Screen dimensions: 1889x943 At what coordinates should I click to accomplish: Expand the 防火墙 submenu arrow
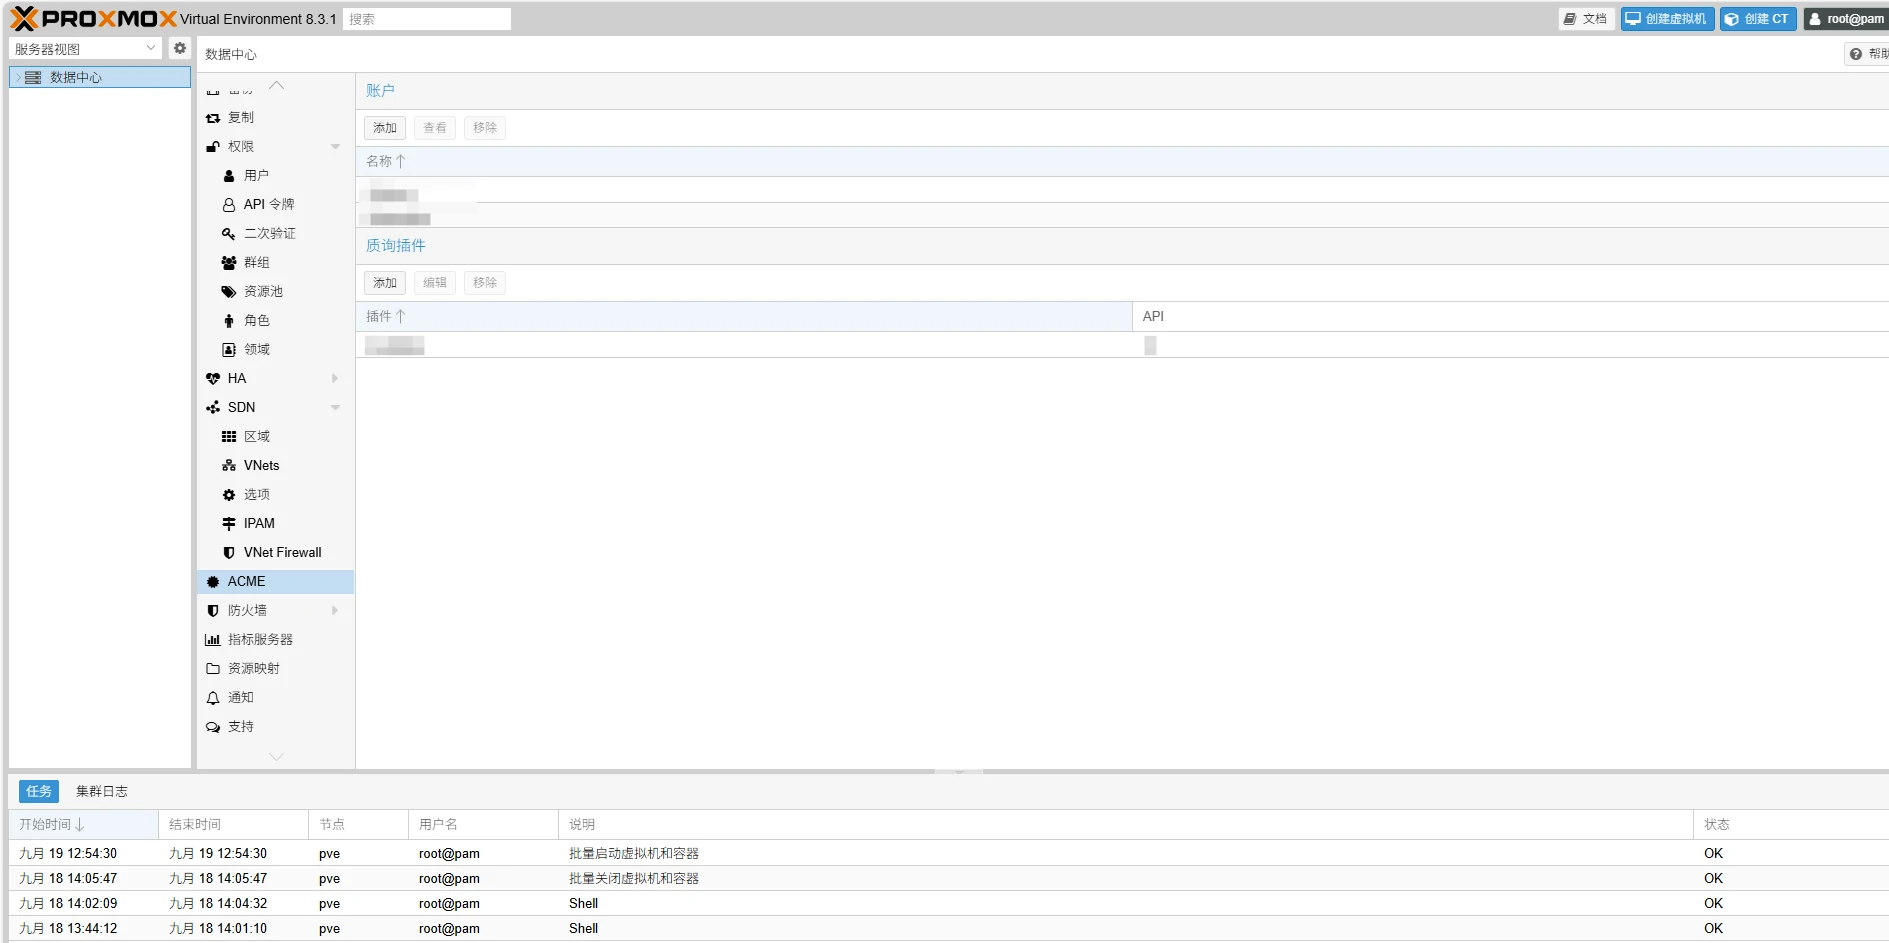[335, 610]
